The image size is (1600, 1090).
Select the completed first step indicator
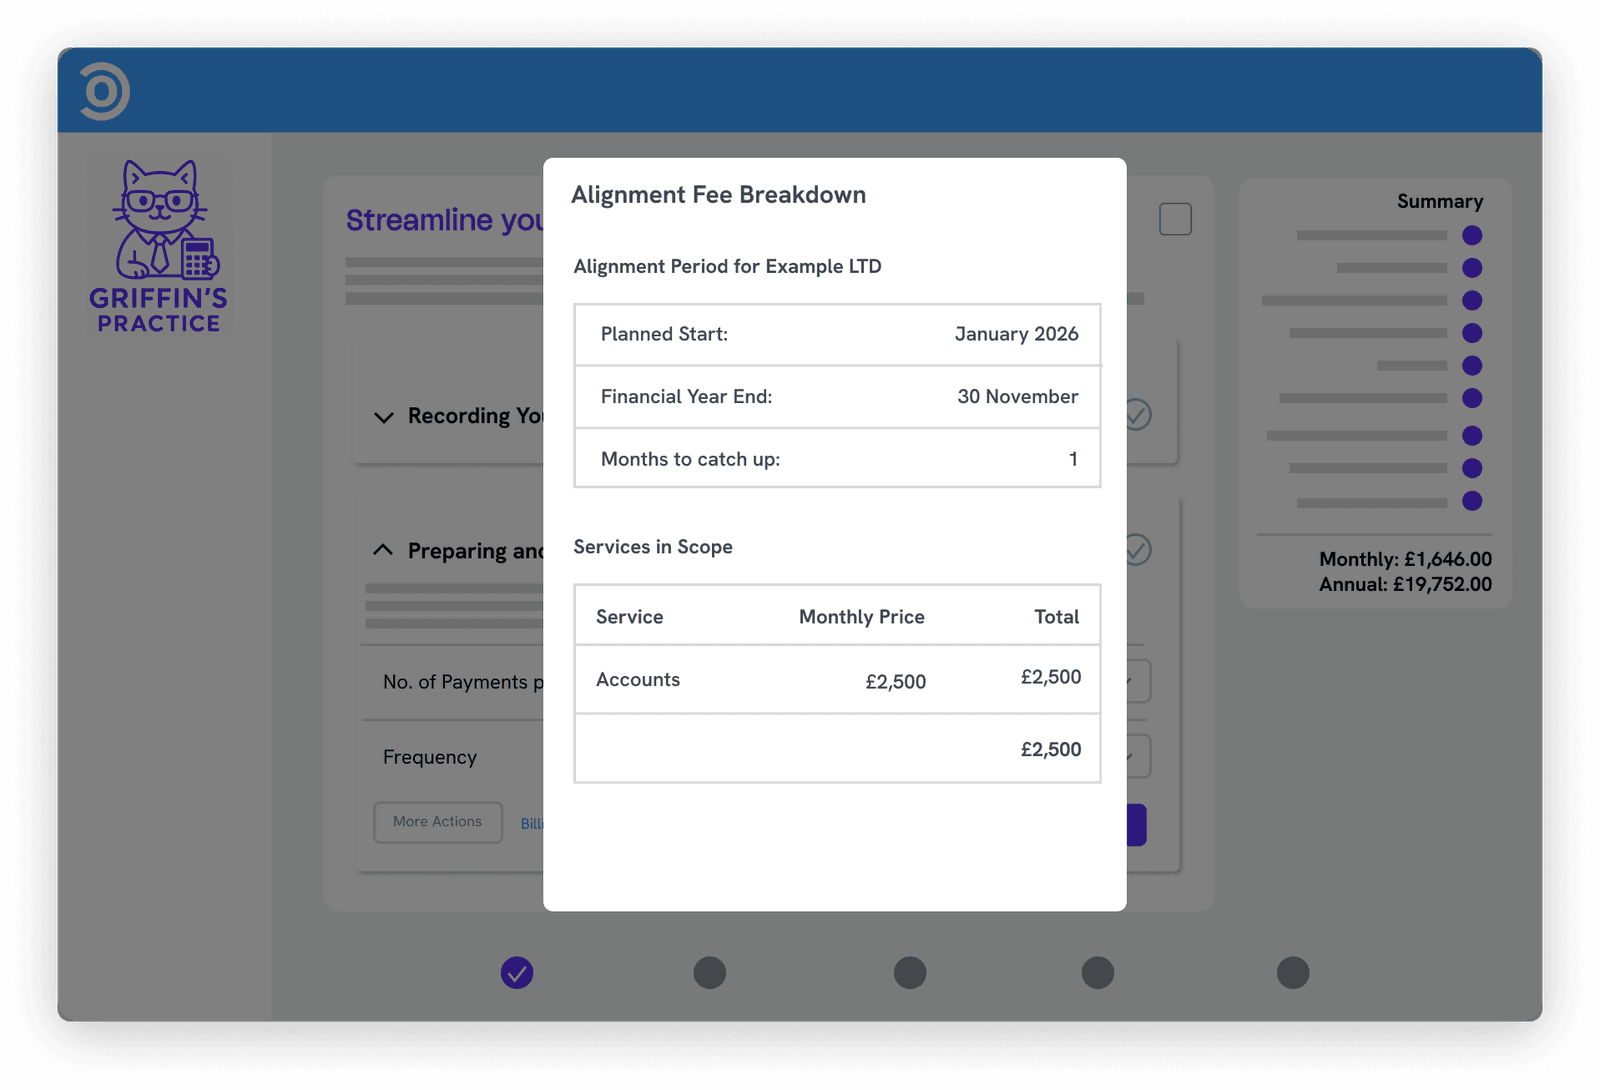pos(517,972)
